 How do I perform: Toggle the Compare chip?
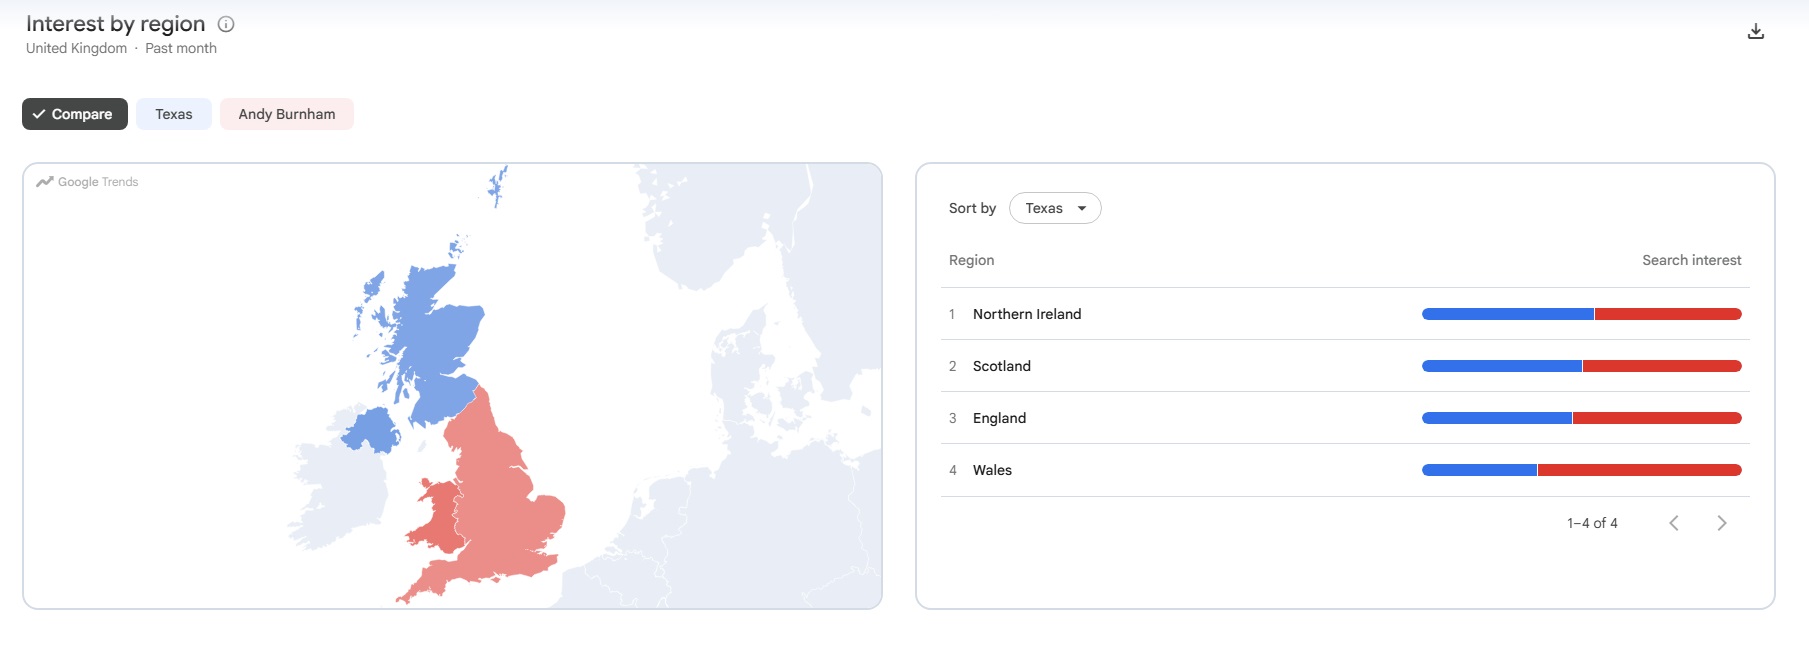75,114
